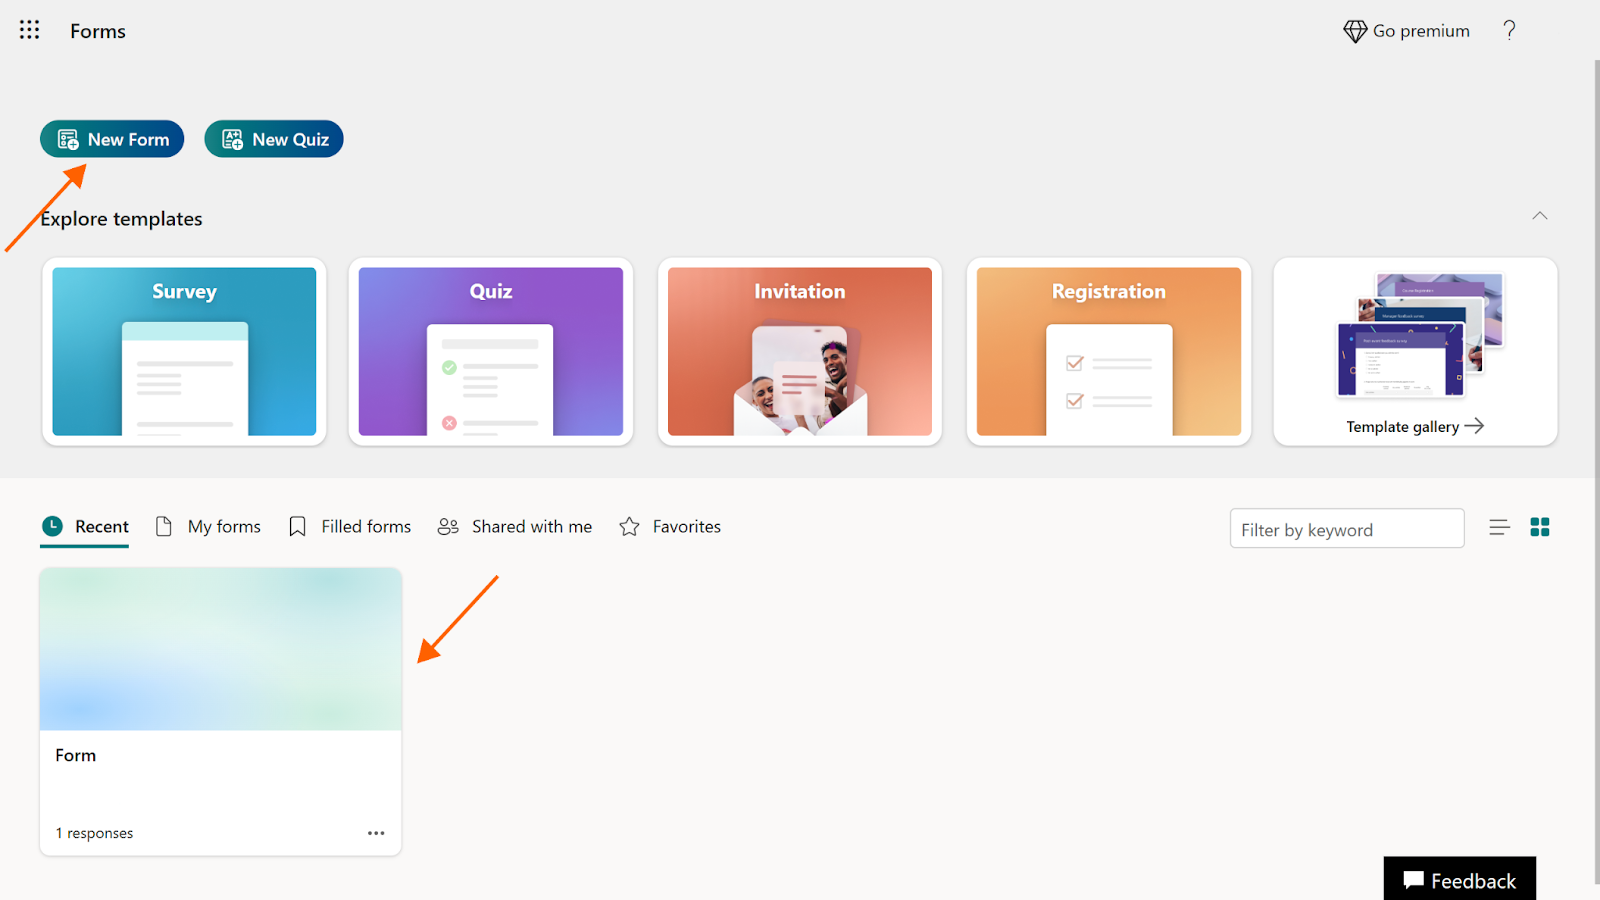Start a new quiz with New Quiz
The height and width of the screenshot is (900, 1600).
tap(274, 139)
